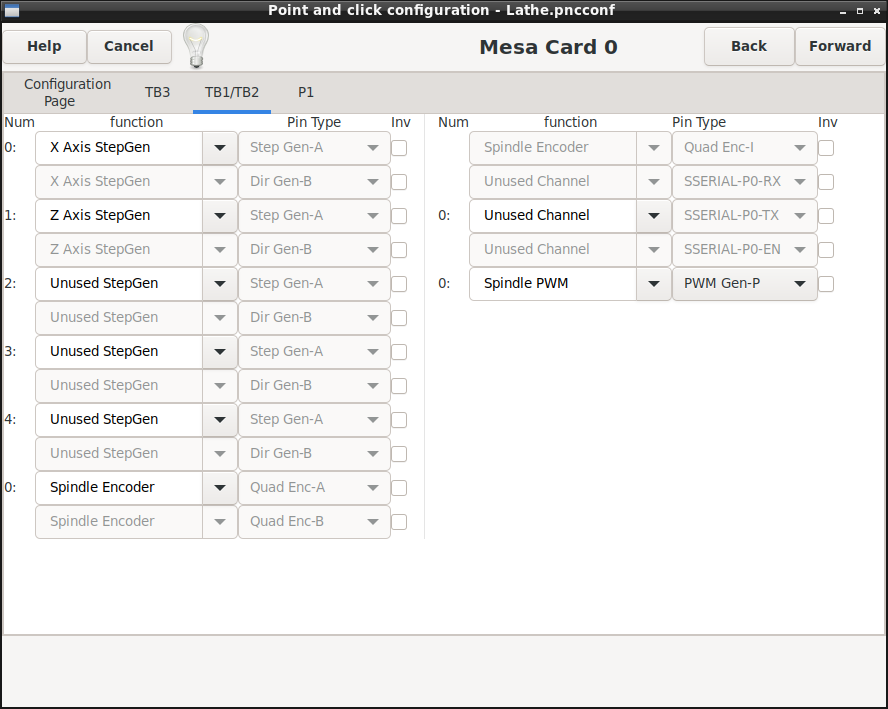888x709 pixels.
Task: Toggle Inv checkbox for Num 2 Step Gen-A
Action: coord(399,284)
